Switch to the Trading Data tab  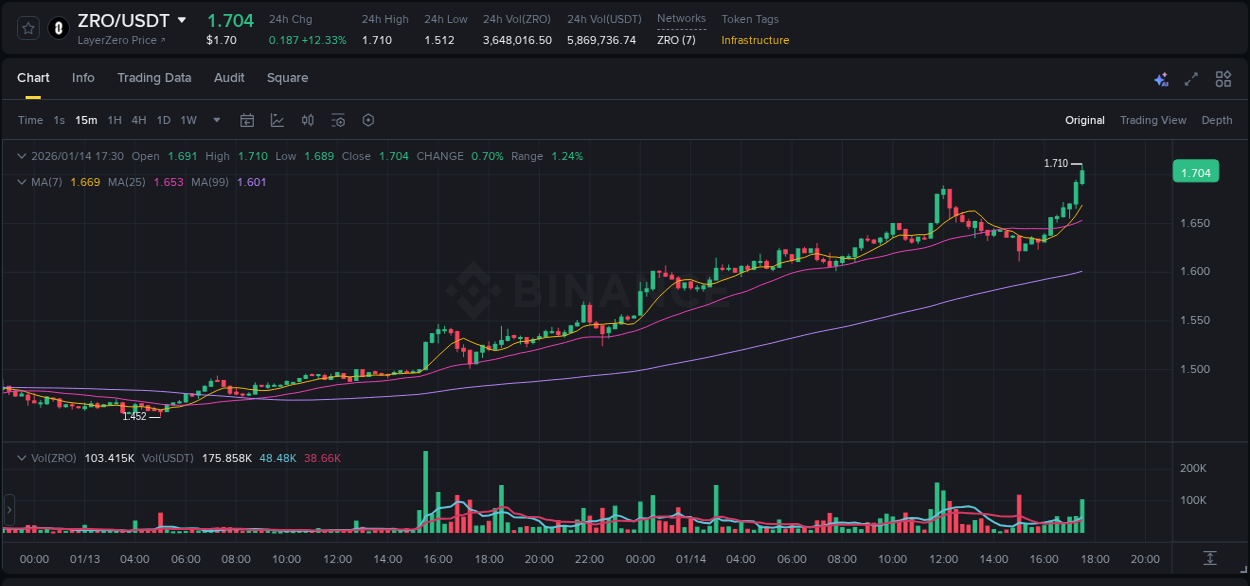point(154,78)
